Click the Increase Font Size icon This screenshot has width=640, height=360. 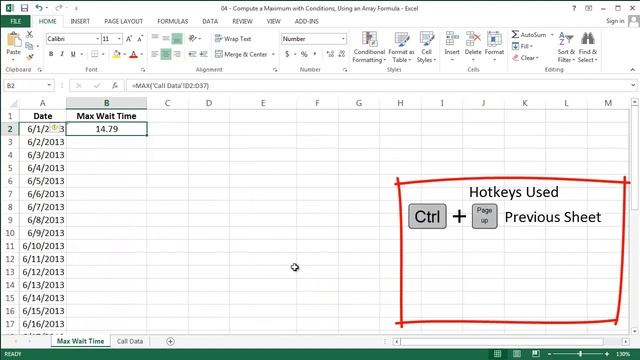[x=129, y=39]
